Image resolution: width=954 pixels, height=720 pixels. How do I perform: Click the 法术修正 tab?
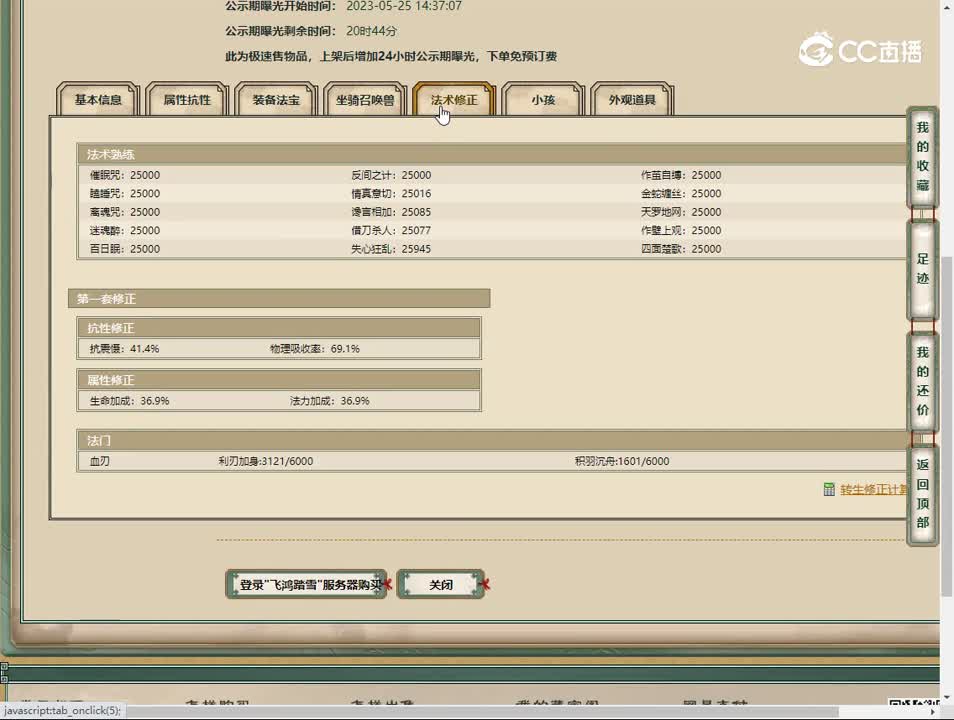(x=454, y=100)
